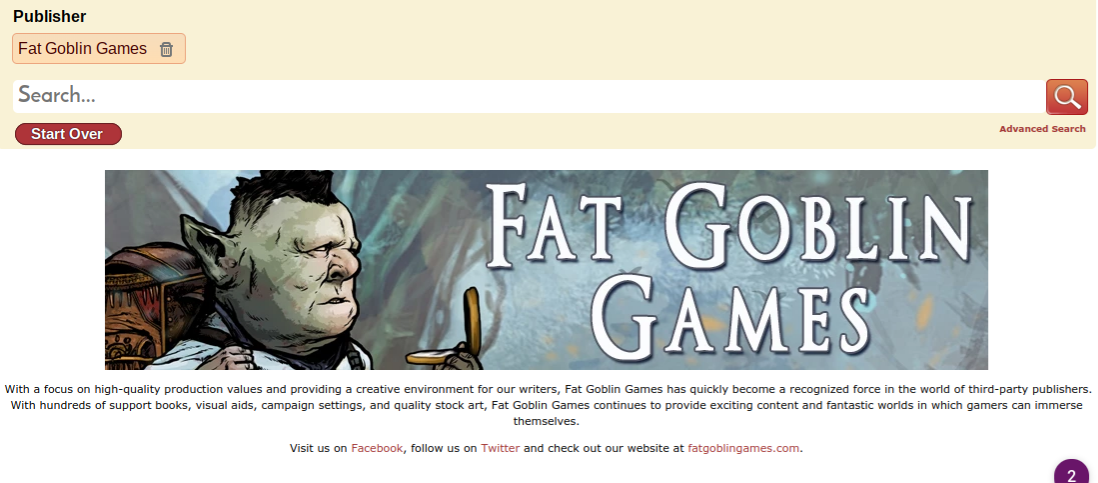Visit the fatgoblingames.com website link
This screenshot has height=483, width=1098.
tap(743, 448)
